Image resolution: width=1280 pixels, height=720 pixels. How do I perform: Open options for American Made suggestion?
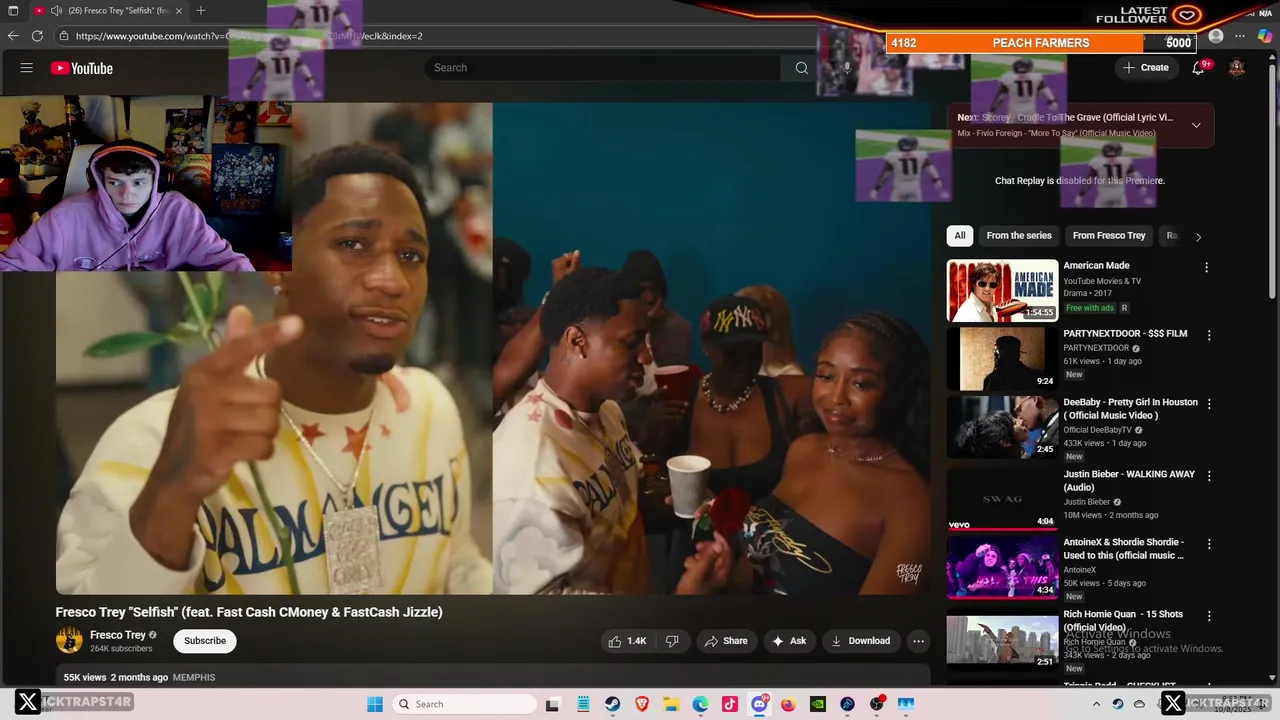point(1206,268)
